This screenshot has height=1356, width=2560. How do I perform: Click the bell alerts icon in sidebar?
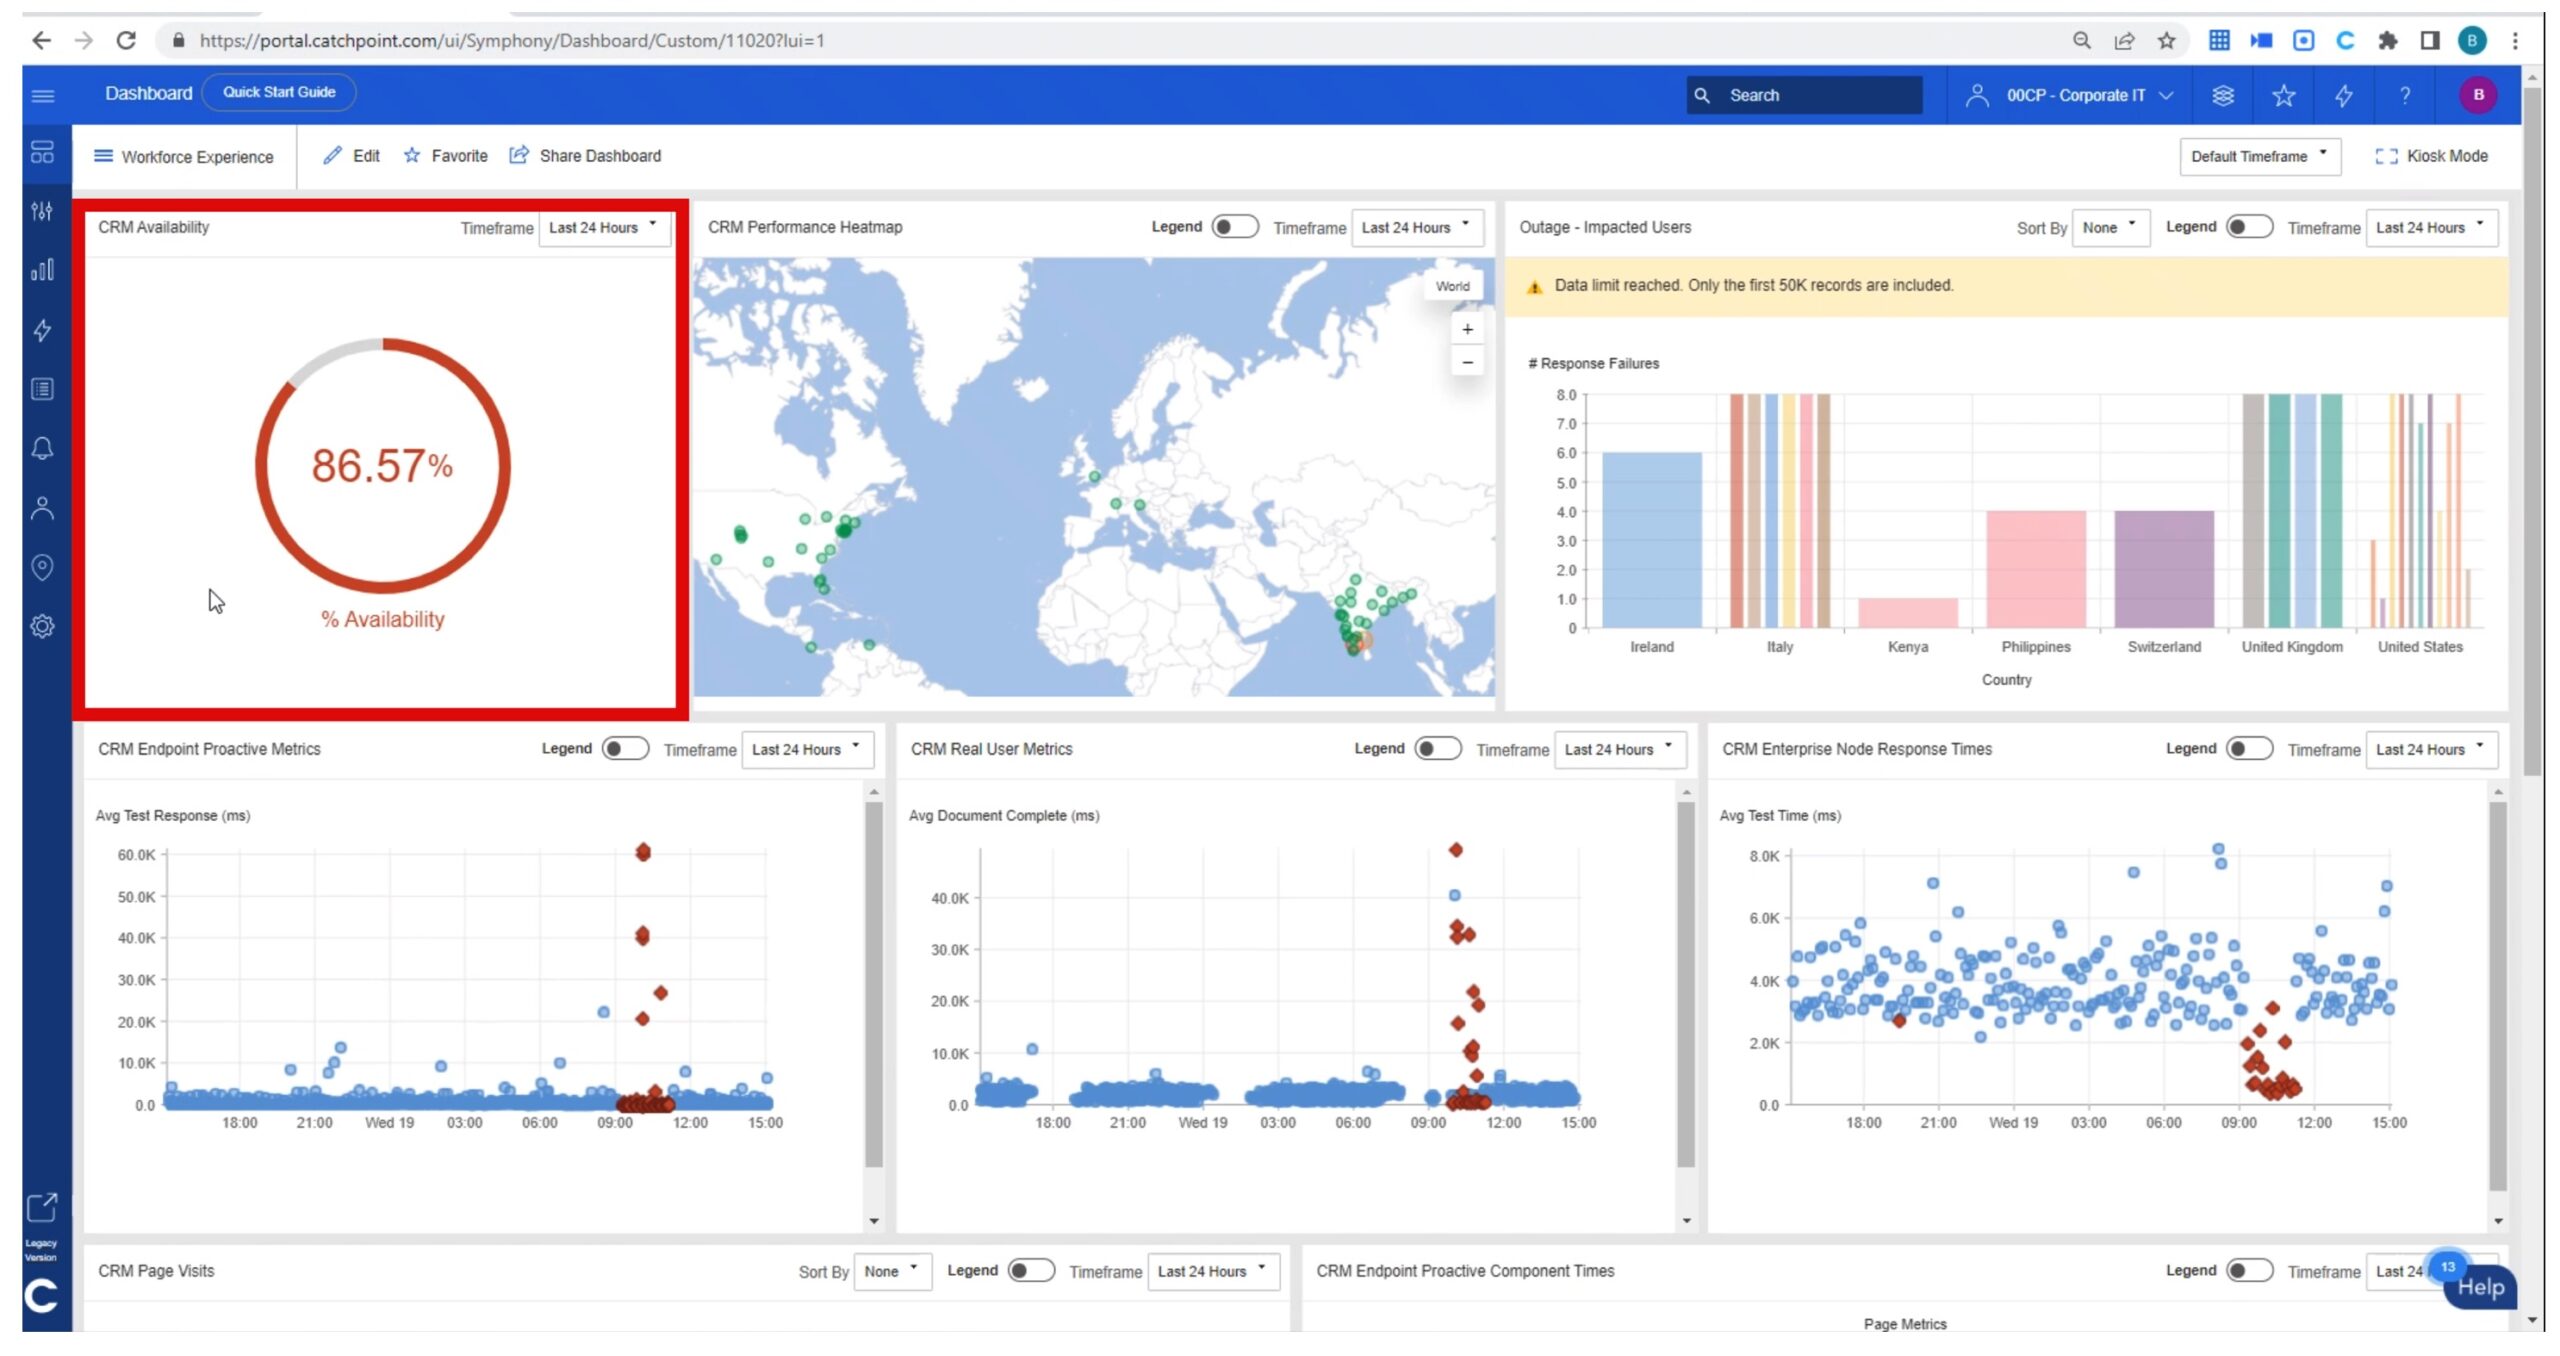(x=42, y=448)
